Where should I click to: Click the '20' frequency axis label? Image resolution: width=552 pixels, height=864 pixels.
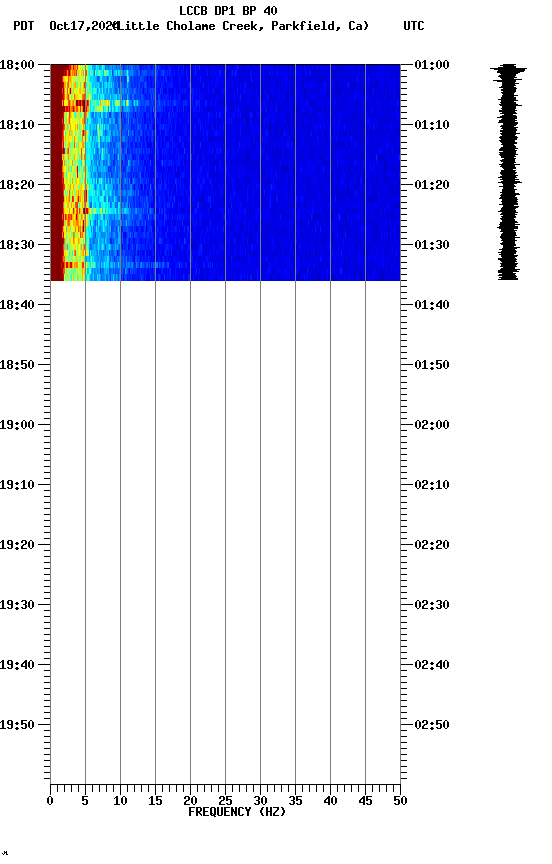(x=190, y=801)
